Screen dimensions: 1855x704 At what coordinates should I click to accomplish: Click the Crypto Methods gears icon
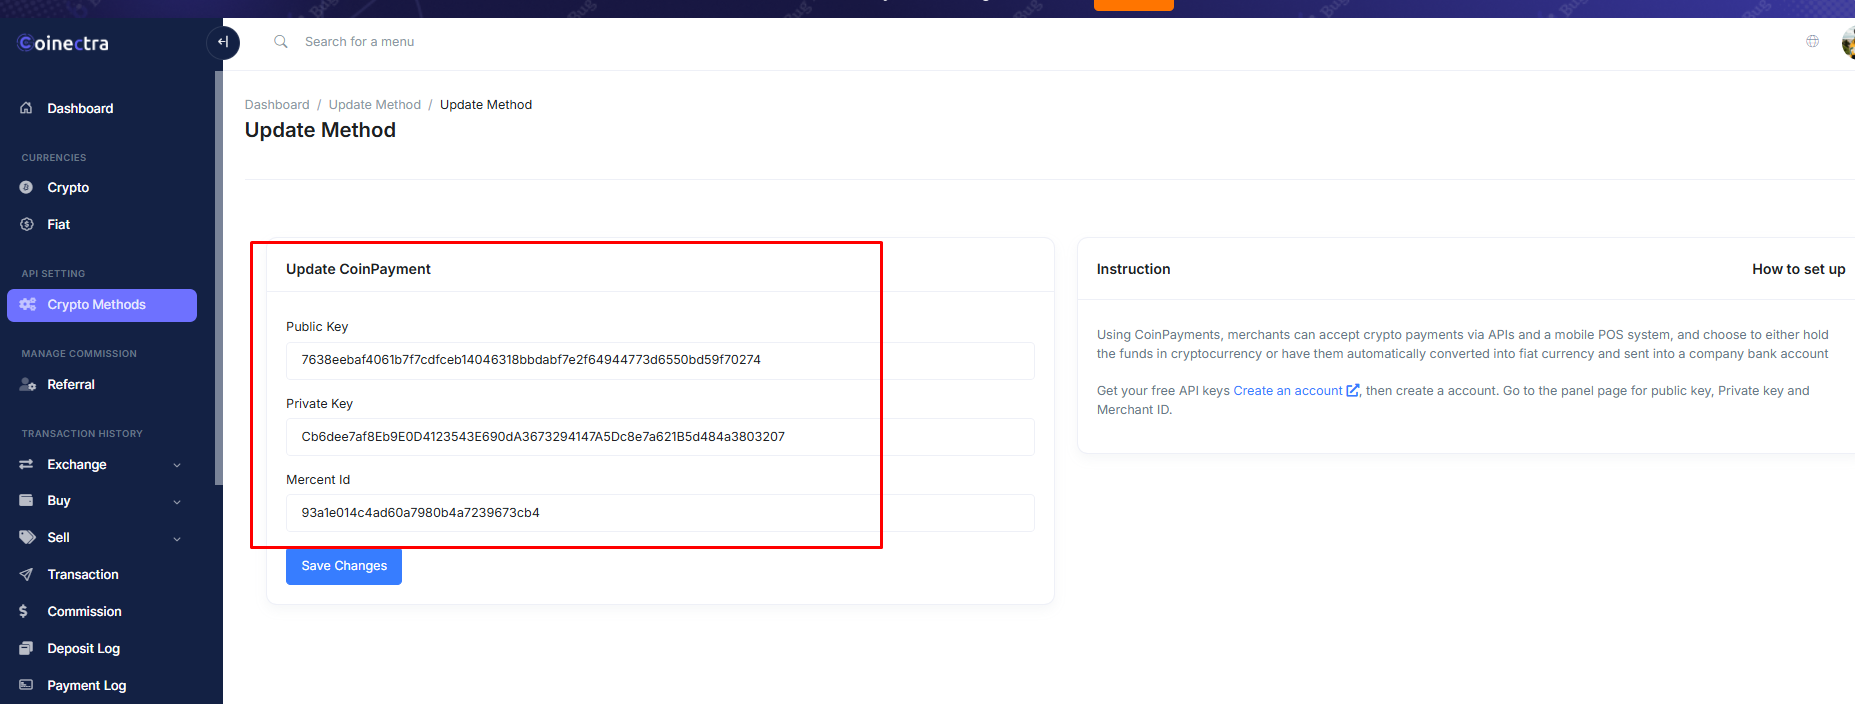[x=28, y=304]
